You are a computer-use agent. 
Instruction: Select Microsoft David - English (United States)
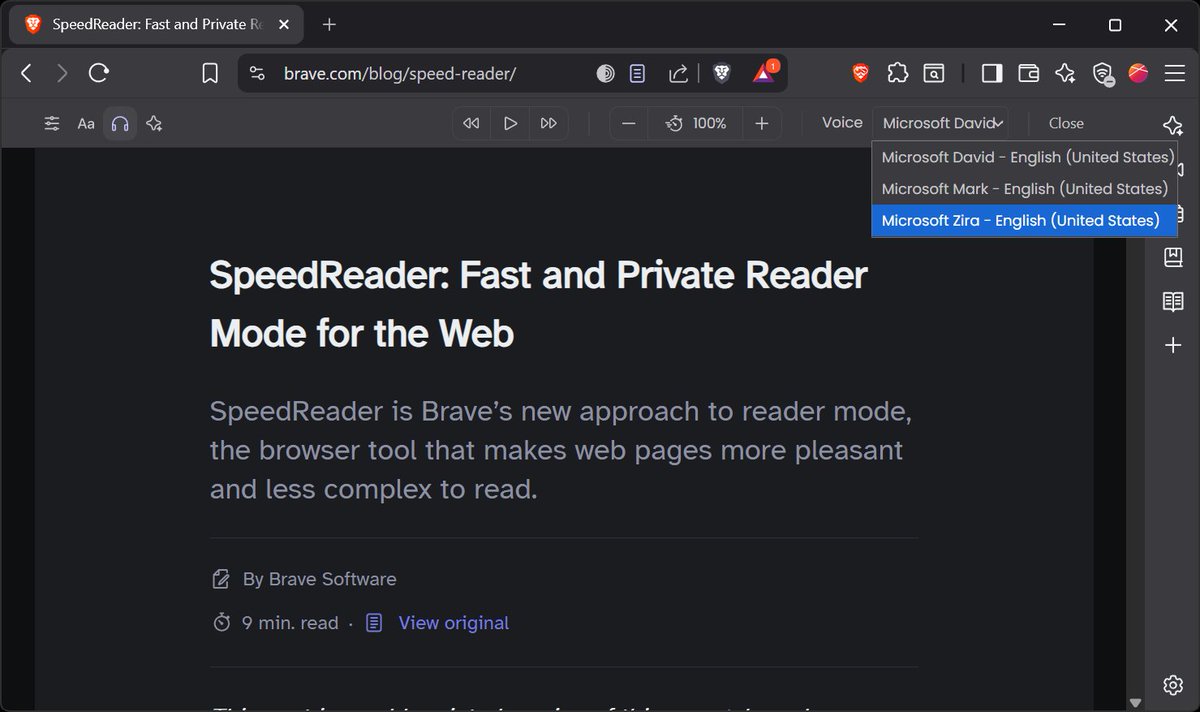(x=1024, y=157)
